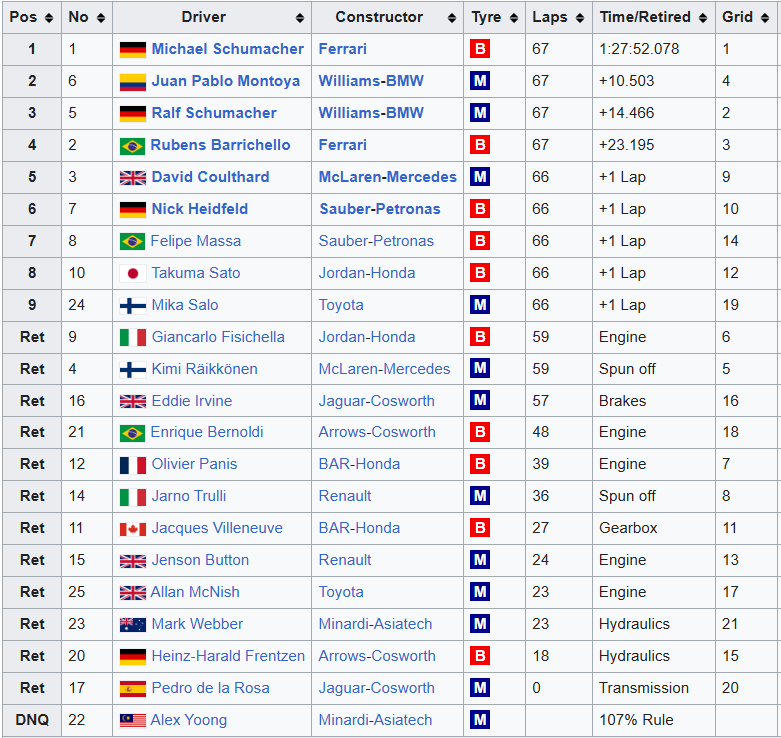Click the Japanese flag beside Takuma Sato
The image size is (781, 738).
point(133,273)
